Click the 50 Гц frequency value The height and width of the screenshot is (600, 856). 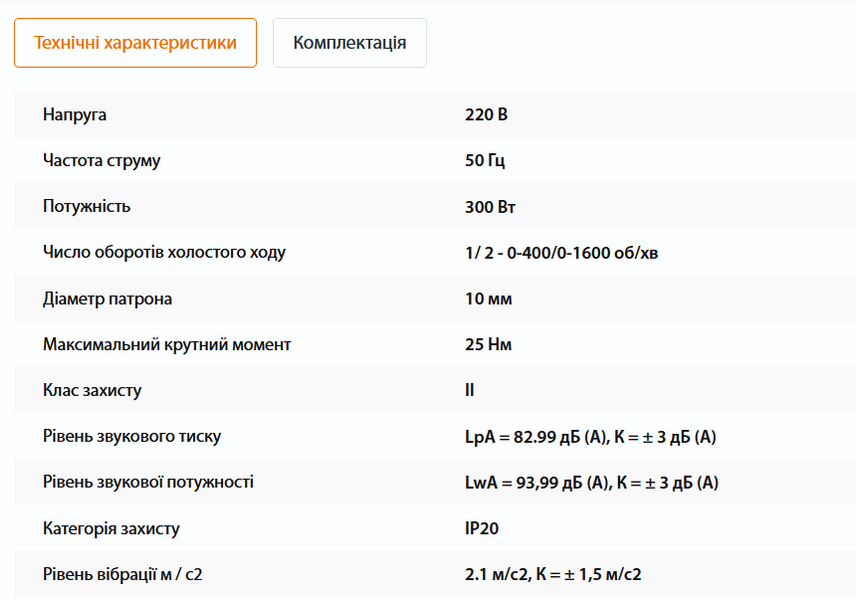click(485, 161)
